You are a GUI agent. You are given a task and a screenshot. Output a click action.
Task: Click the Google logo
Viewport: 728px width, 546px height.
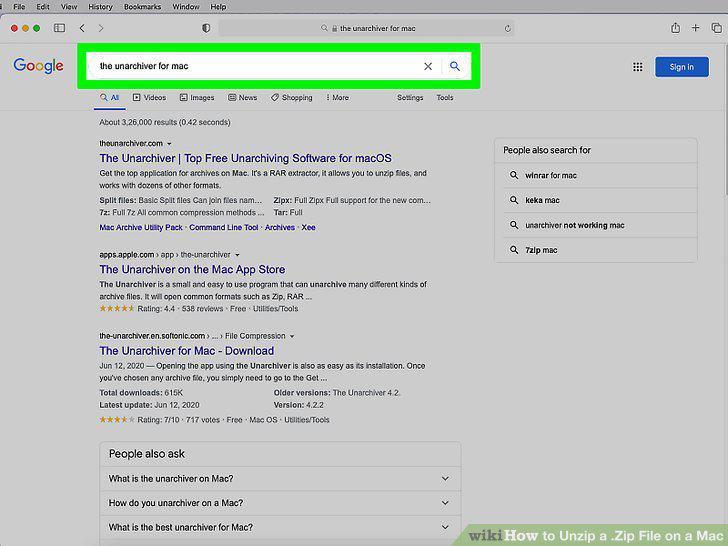(39, 66)
